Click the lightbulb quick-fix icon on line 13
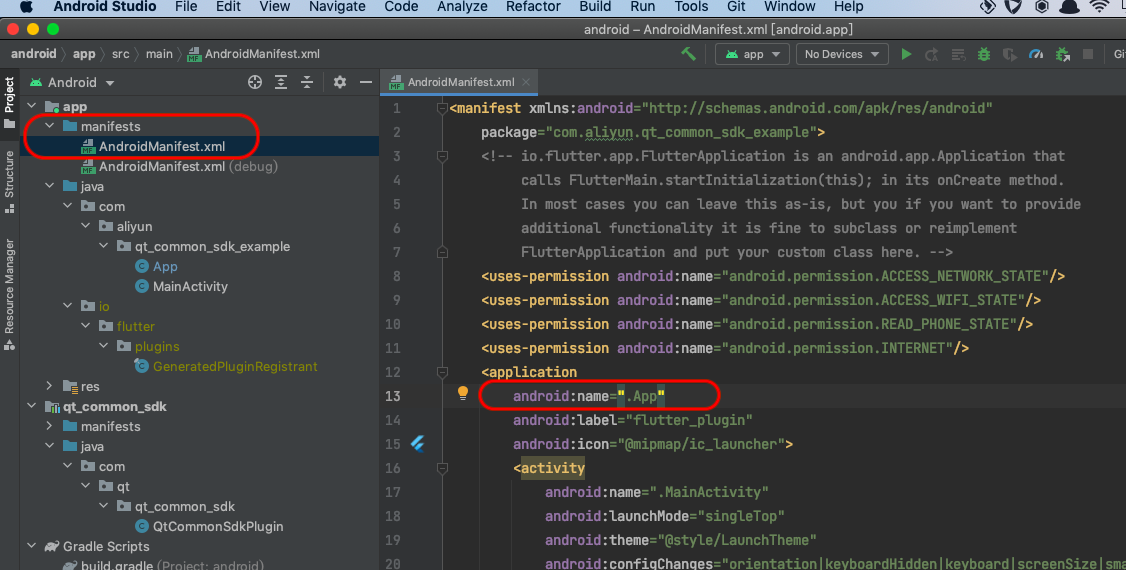This screenshot has height=570, width=1126. pyautogui.click(x=463, y=393)
